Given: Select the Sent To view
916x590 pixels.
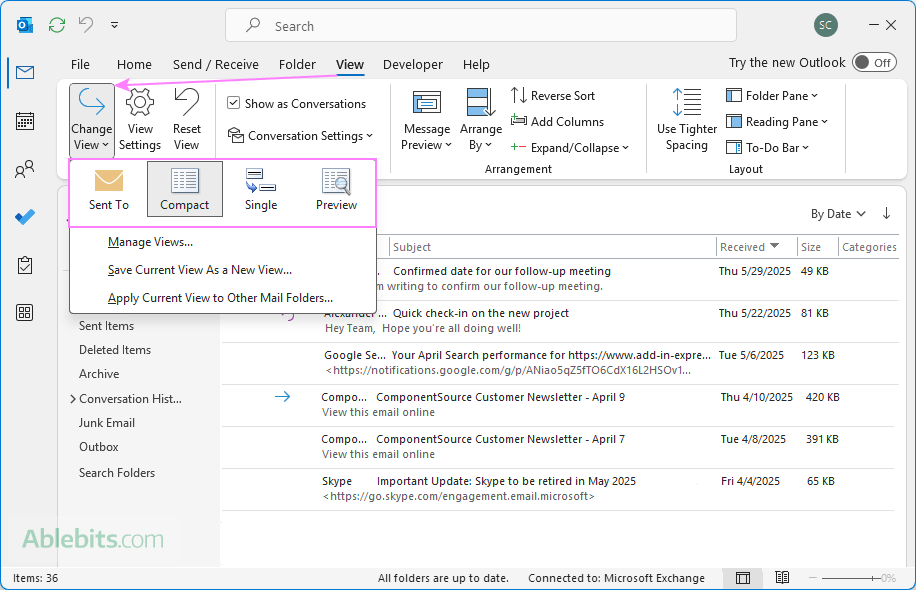Looking at the screenshot, I should tap(109, 189).
